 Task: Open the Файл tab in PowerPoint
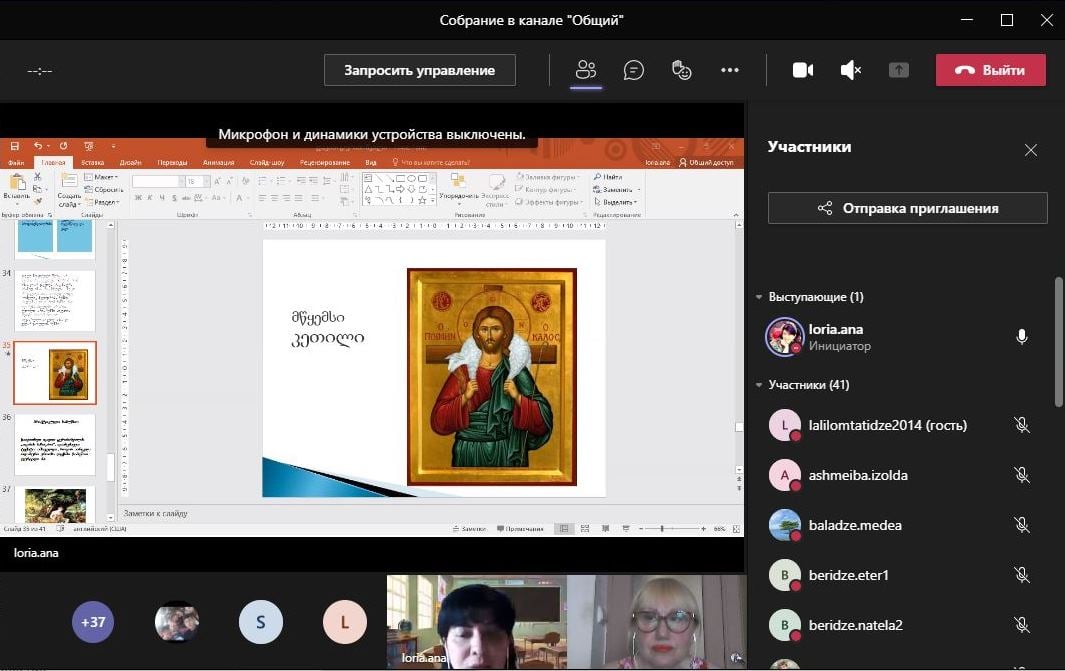tap(16, 162)
